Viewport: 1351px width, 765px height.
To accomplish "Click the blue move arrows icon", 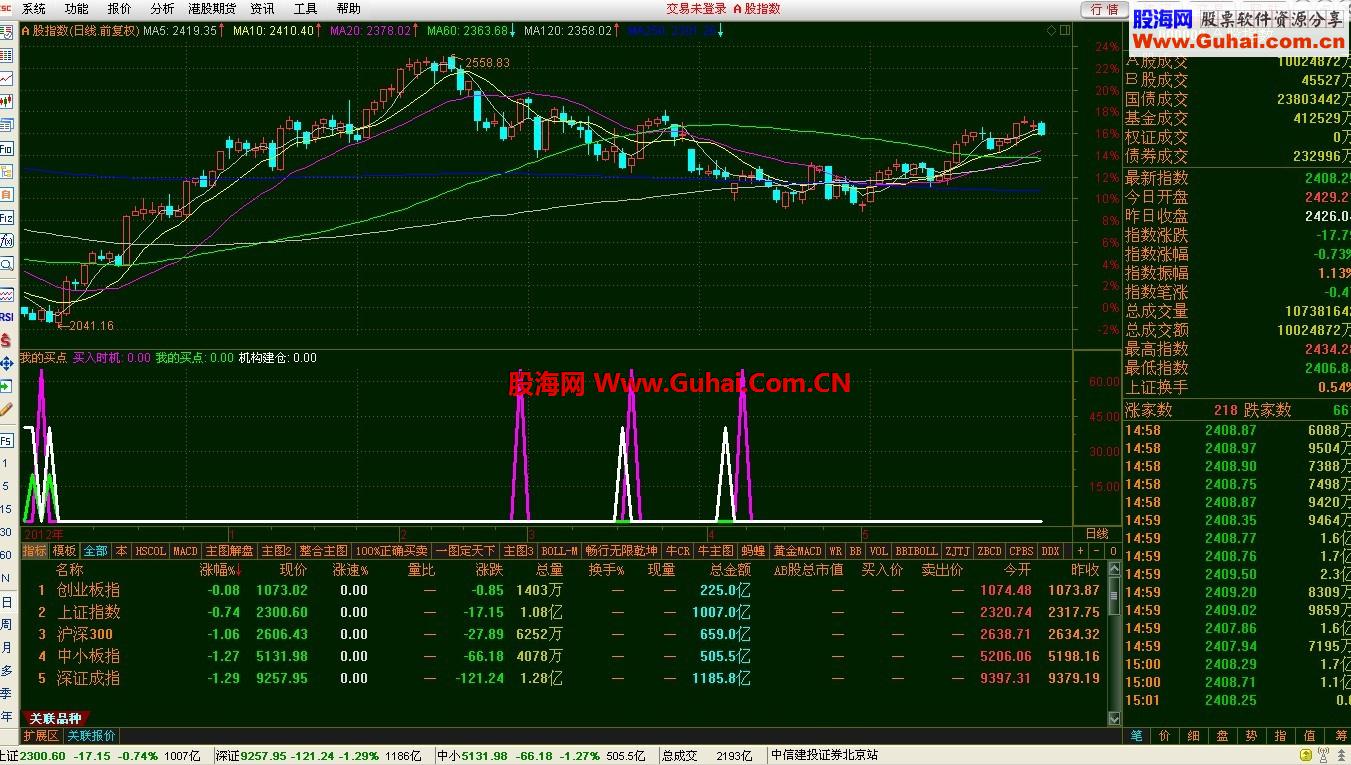I will pyautogui.click(x=7, y=362).
